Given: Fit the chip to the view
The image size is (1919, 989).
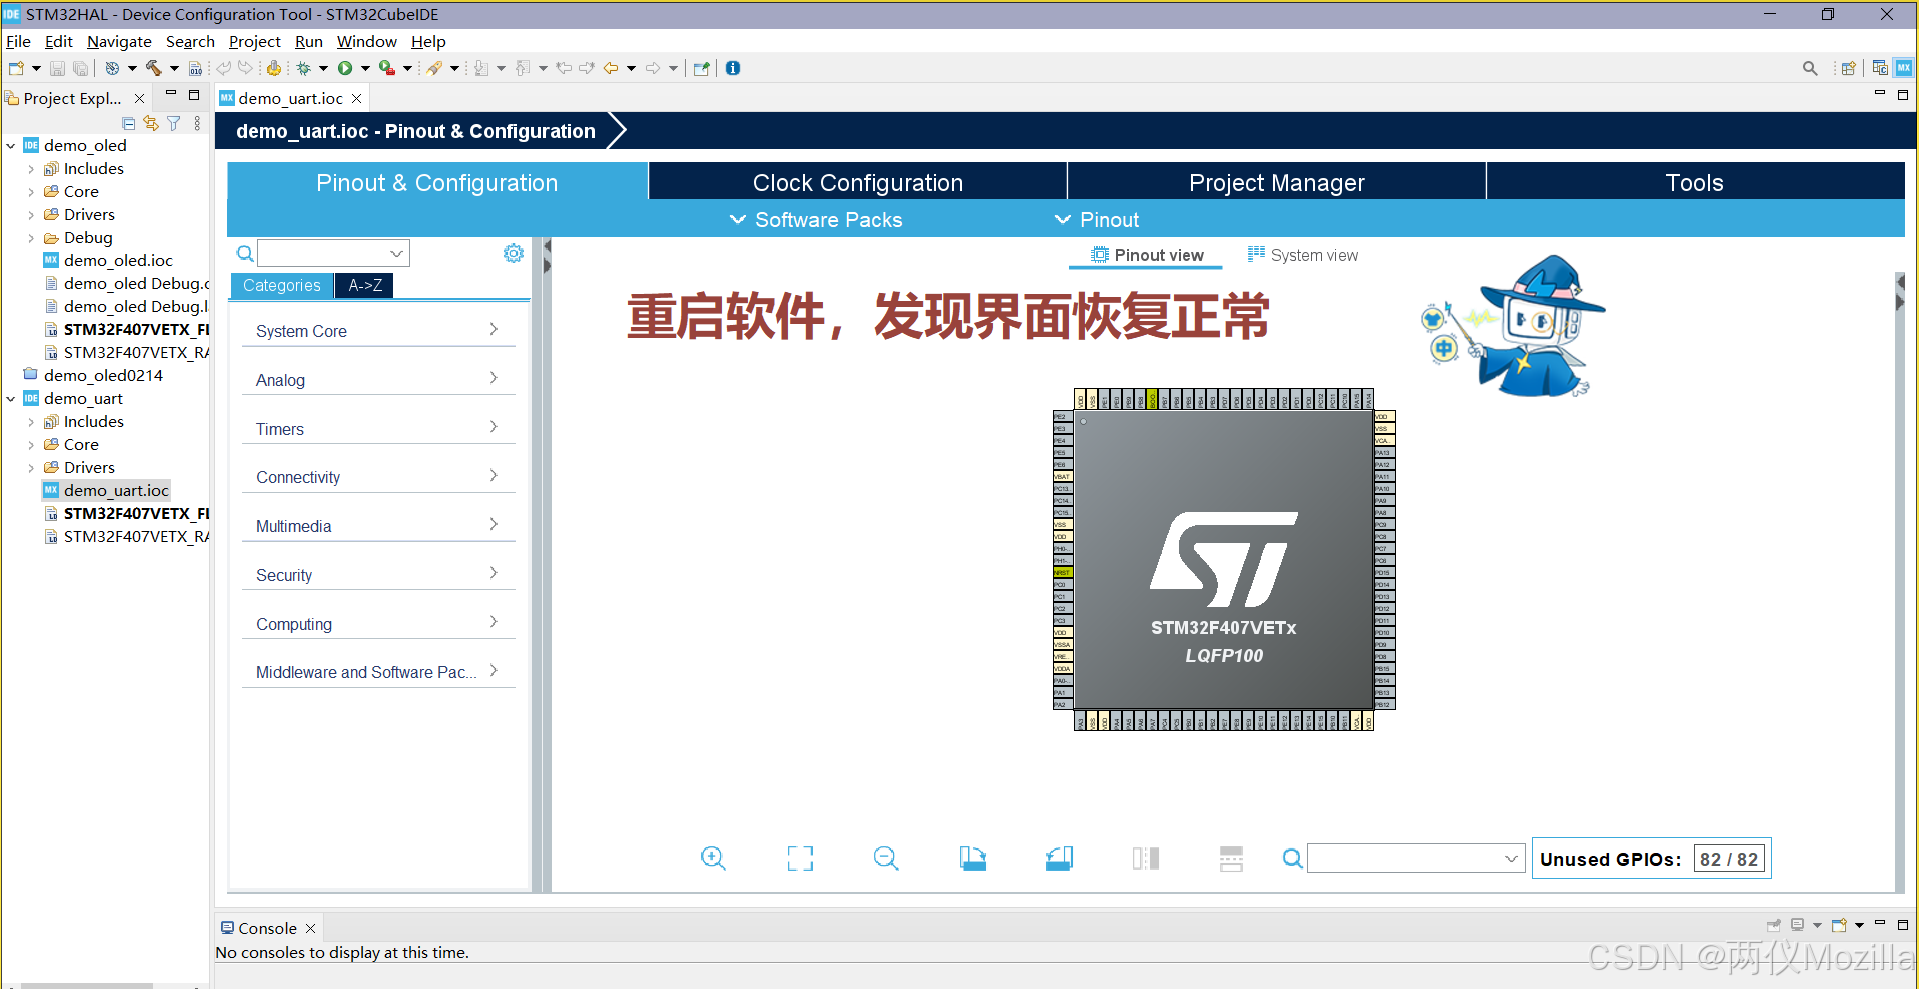Looking at the screenshot, I should (x=800, y=858).
